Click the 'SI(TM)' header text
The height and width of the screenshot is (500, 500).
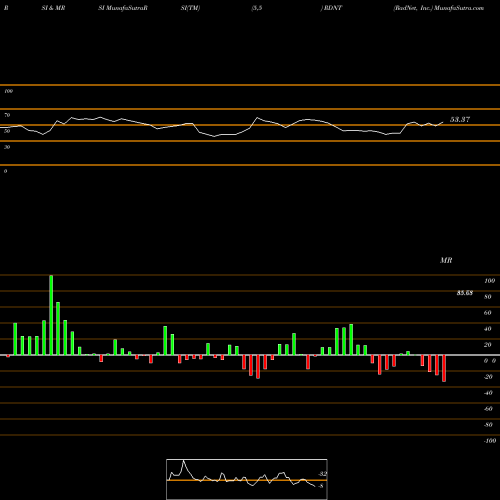(190, 8)
